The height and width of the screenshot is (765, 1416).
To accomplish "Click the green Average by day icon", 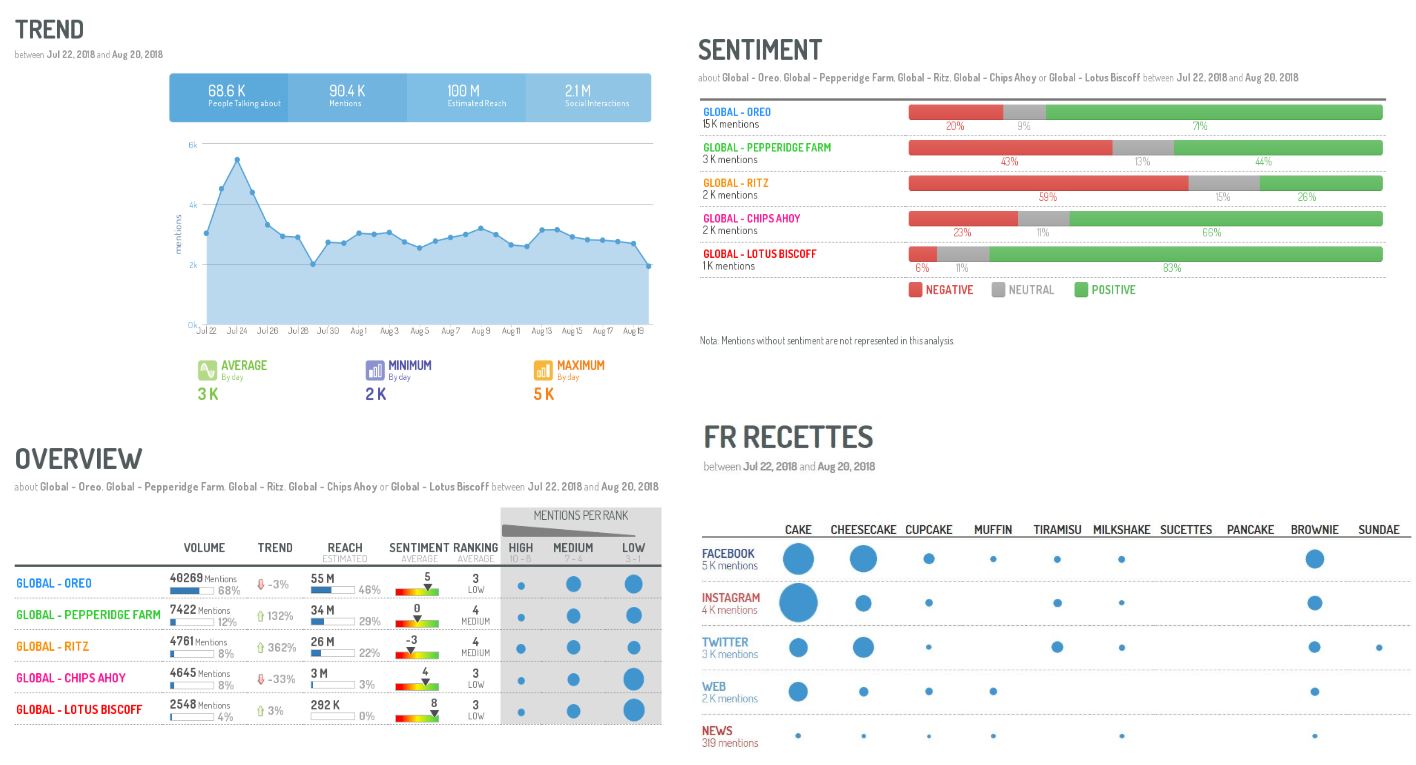I will coord(207,370).
